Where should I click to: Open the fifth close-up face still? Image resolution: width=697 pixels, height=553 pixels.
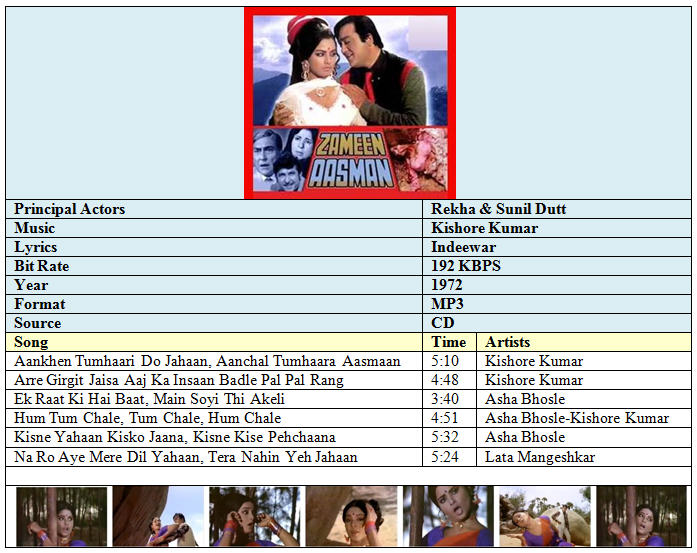click(448, 517)
